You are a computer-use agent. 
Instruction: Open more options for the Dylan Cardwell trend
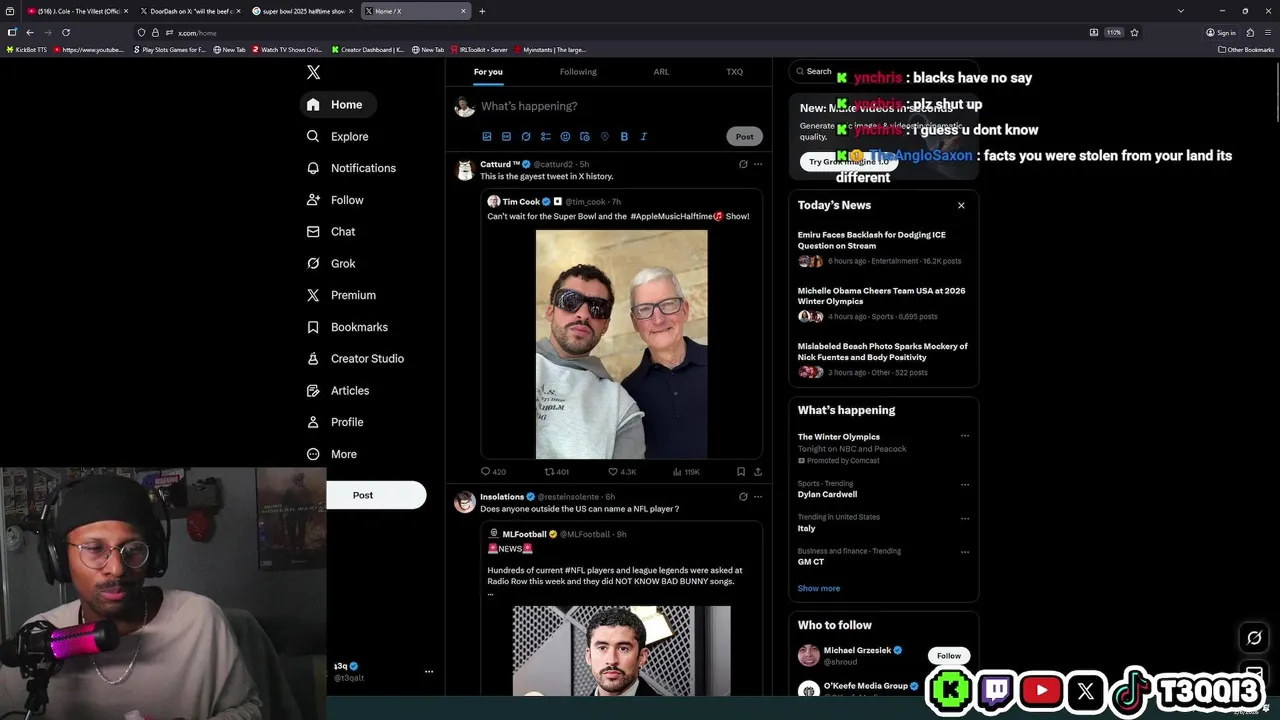(x=965, y=484)
